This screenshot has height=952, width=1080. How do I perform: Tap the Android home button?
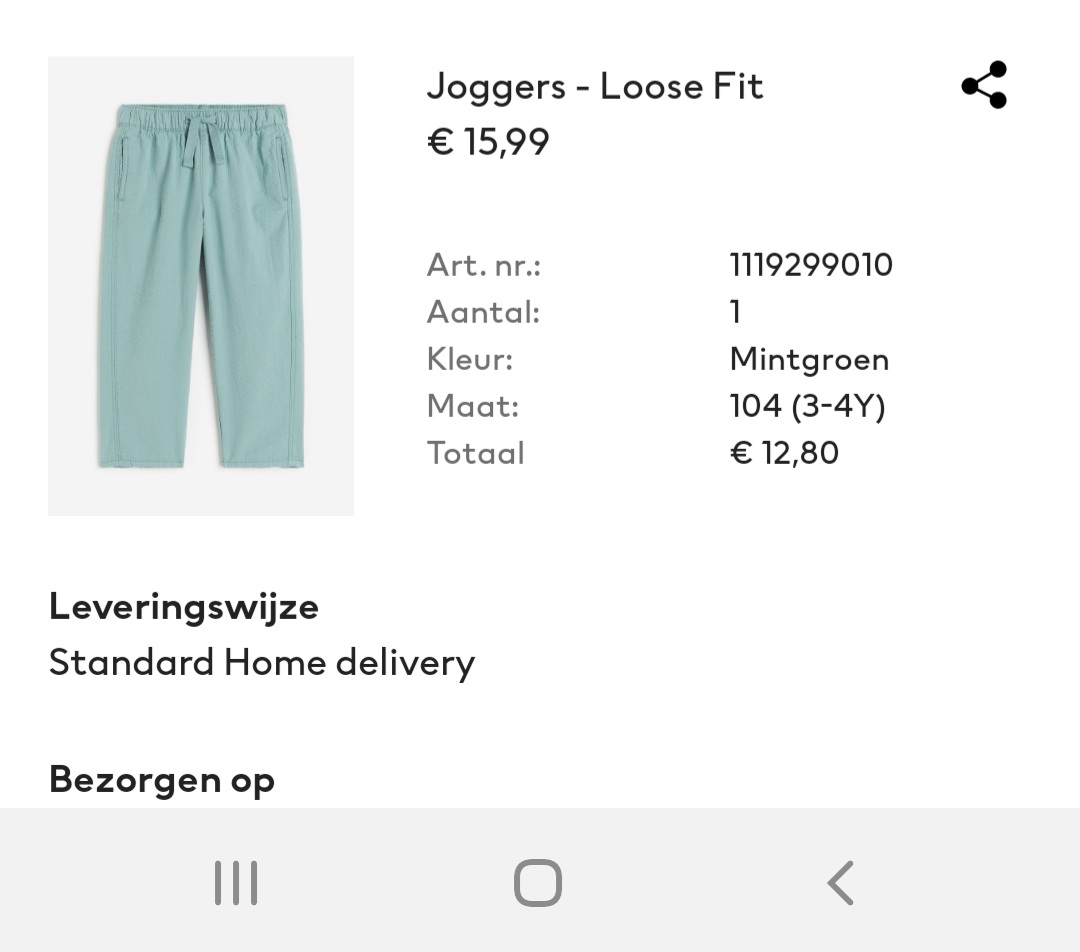[x=538, y=882]
